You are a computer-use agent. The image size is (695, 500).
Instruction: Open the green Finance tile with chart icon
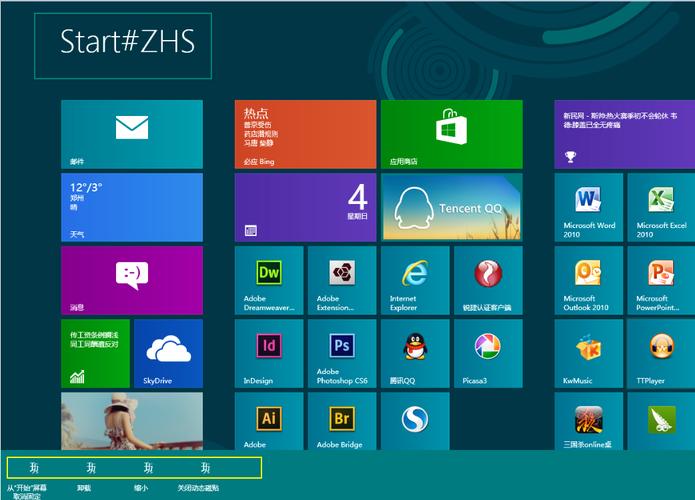[x=95, y=354]
